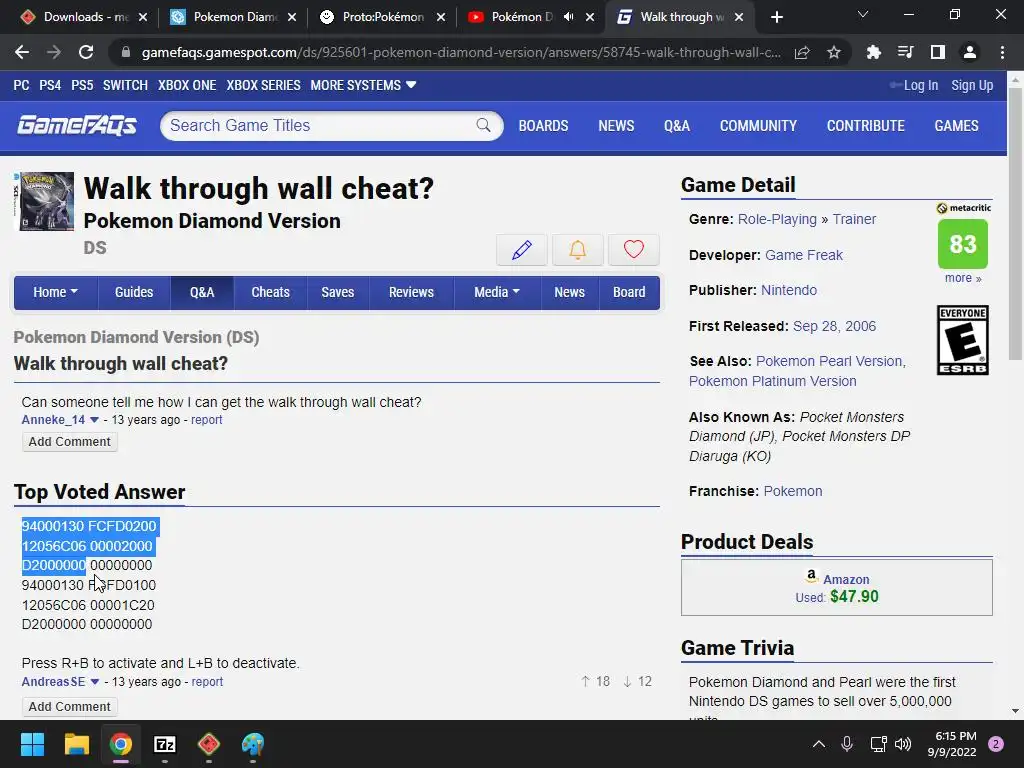Open the Pokemon Platinum Version link
This screenshot has height=768, width=1024.
(x=773, y=381)
